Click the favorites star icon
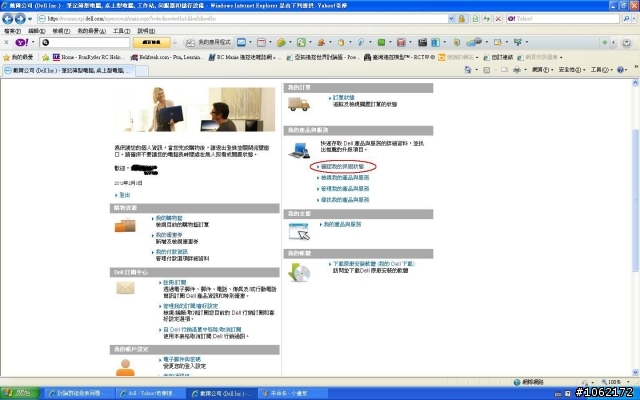This screenshot has height=400, width=640. point(7,57)
